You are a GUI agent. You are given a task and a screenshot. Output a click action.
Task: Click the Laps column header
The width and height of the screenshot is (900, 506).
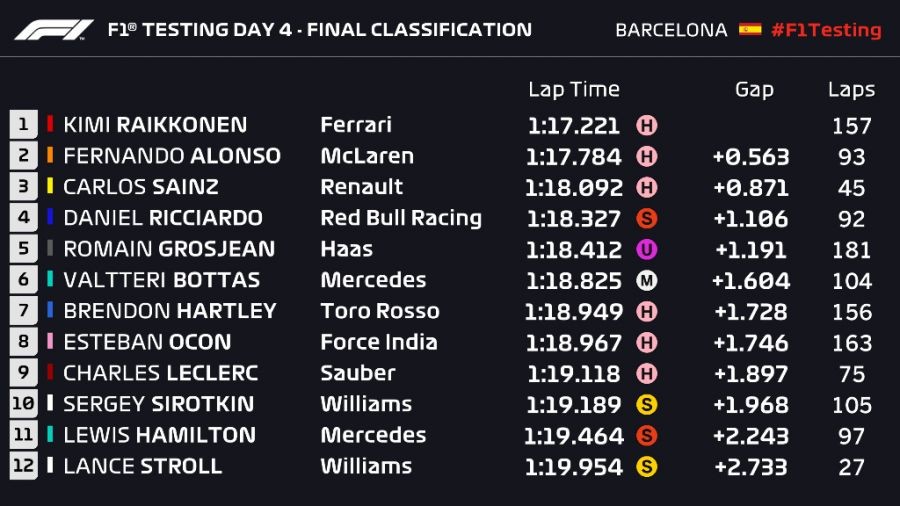click(x=851, y=90)
